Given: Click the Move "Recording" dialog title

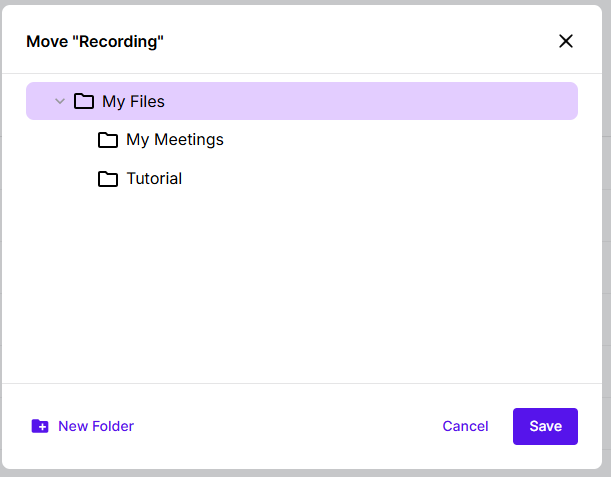Looking at the screenshot, I should (x=95, y=41).
